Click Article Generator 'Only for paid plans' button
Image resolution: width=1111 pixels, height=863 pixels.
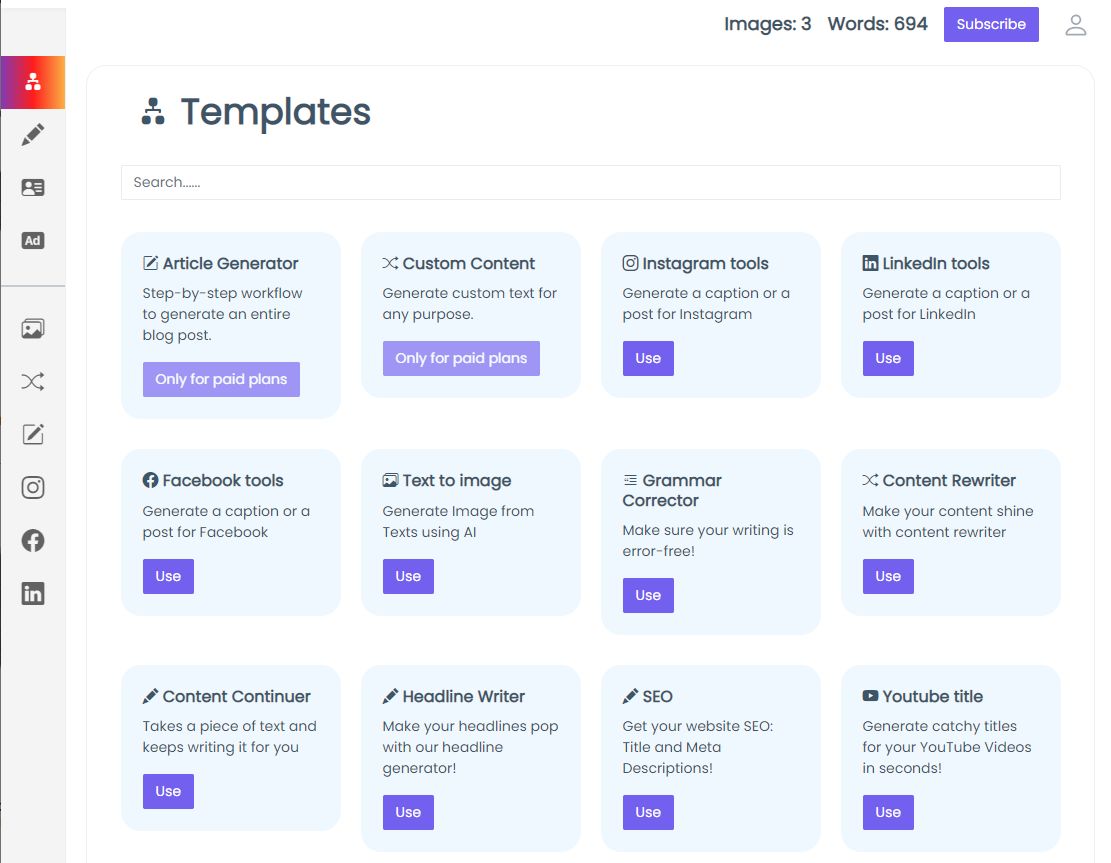coord(221,380)
